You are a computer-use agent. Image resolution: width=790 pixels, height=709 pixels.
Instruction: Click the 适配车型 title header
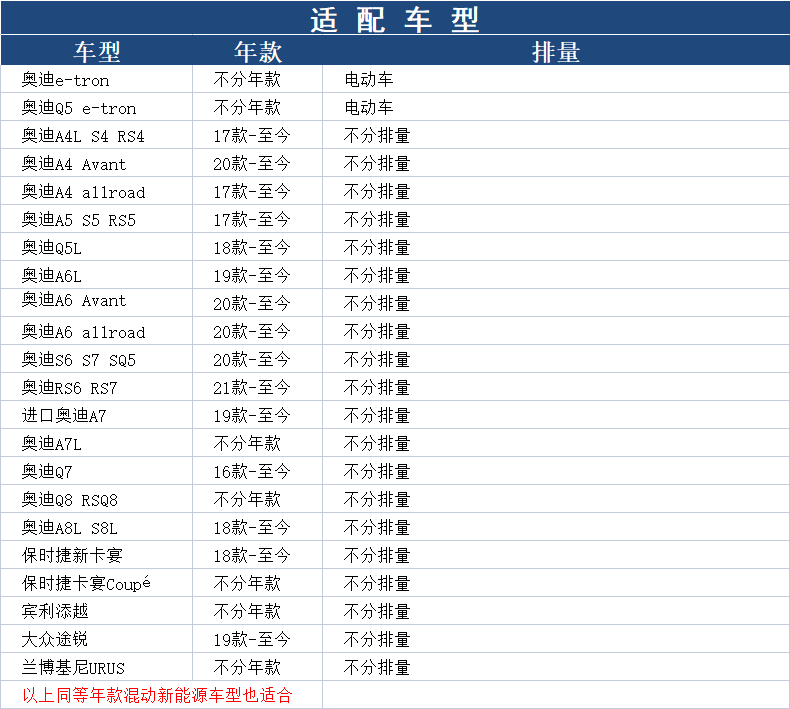tap(394, 20)
